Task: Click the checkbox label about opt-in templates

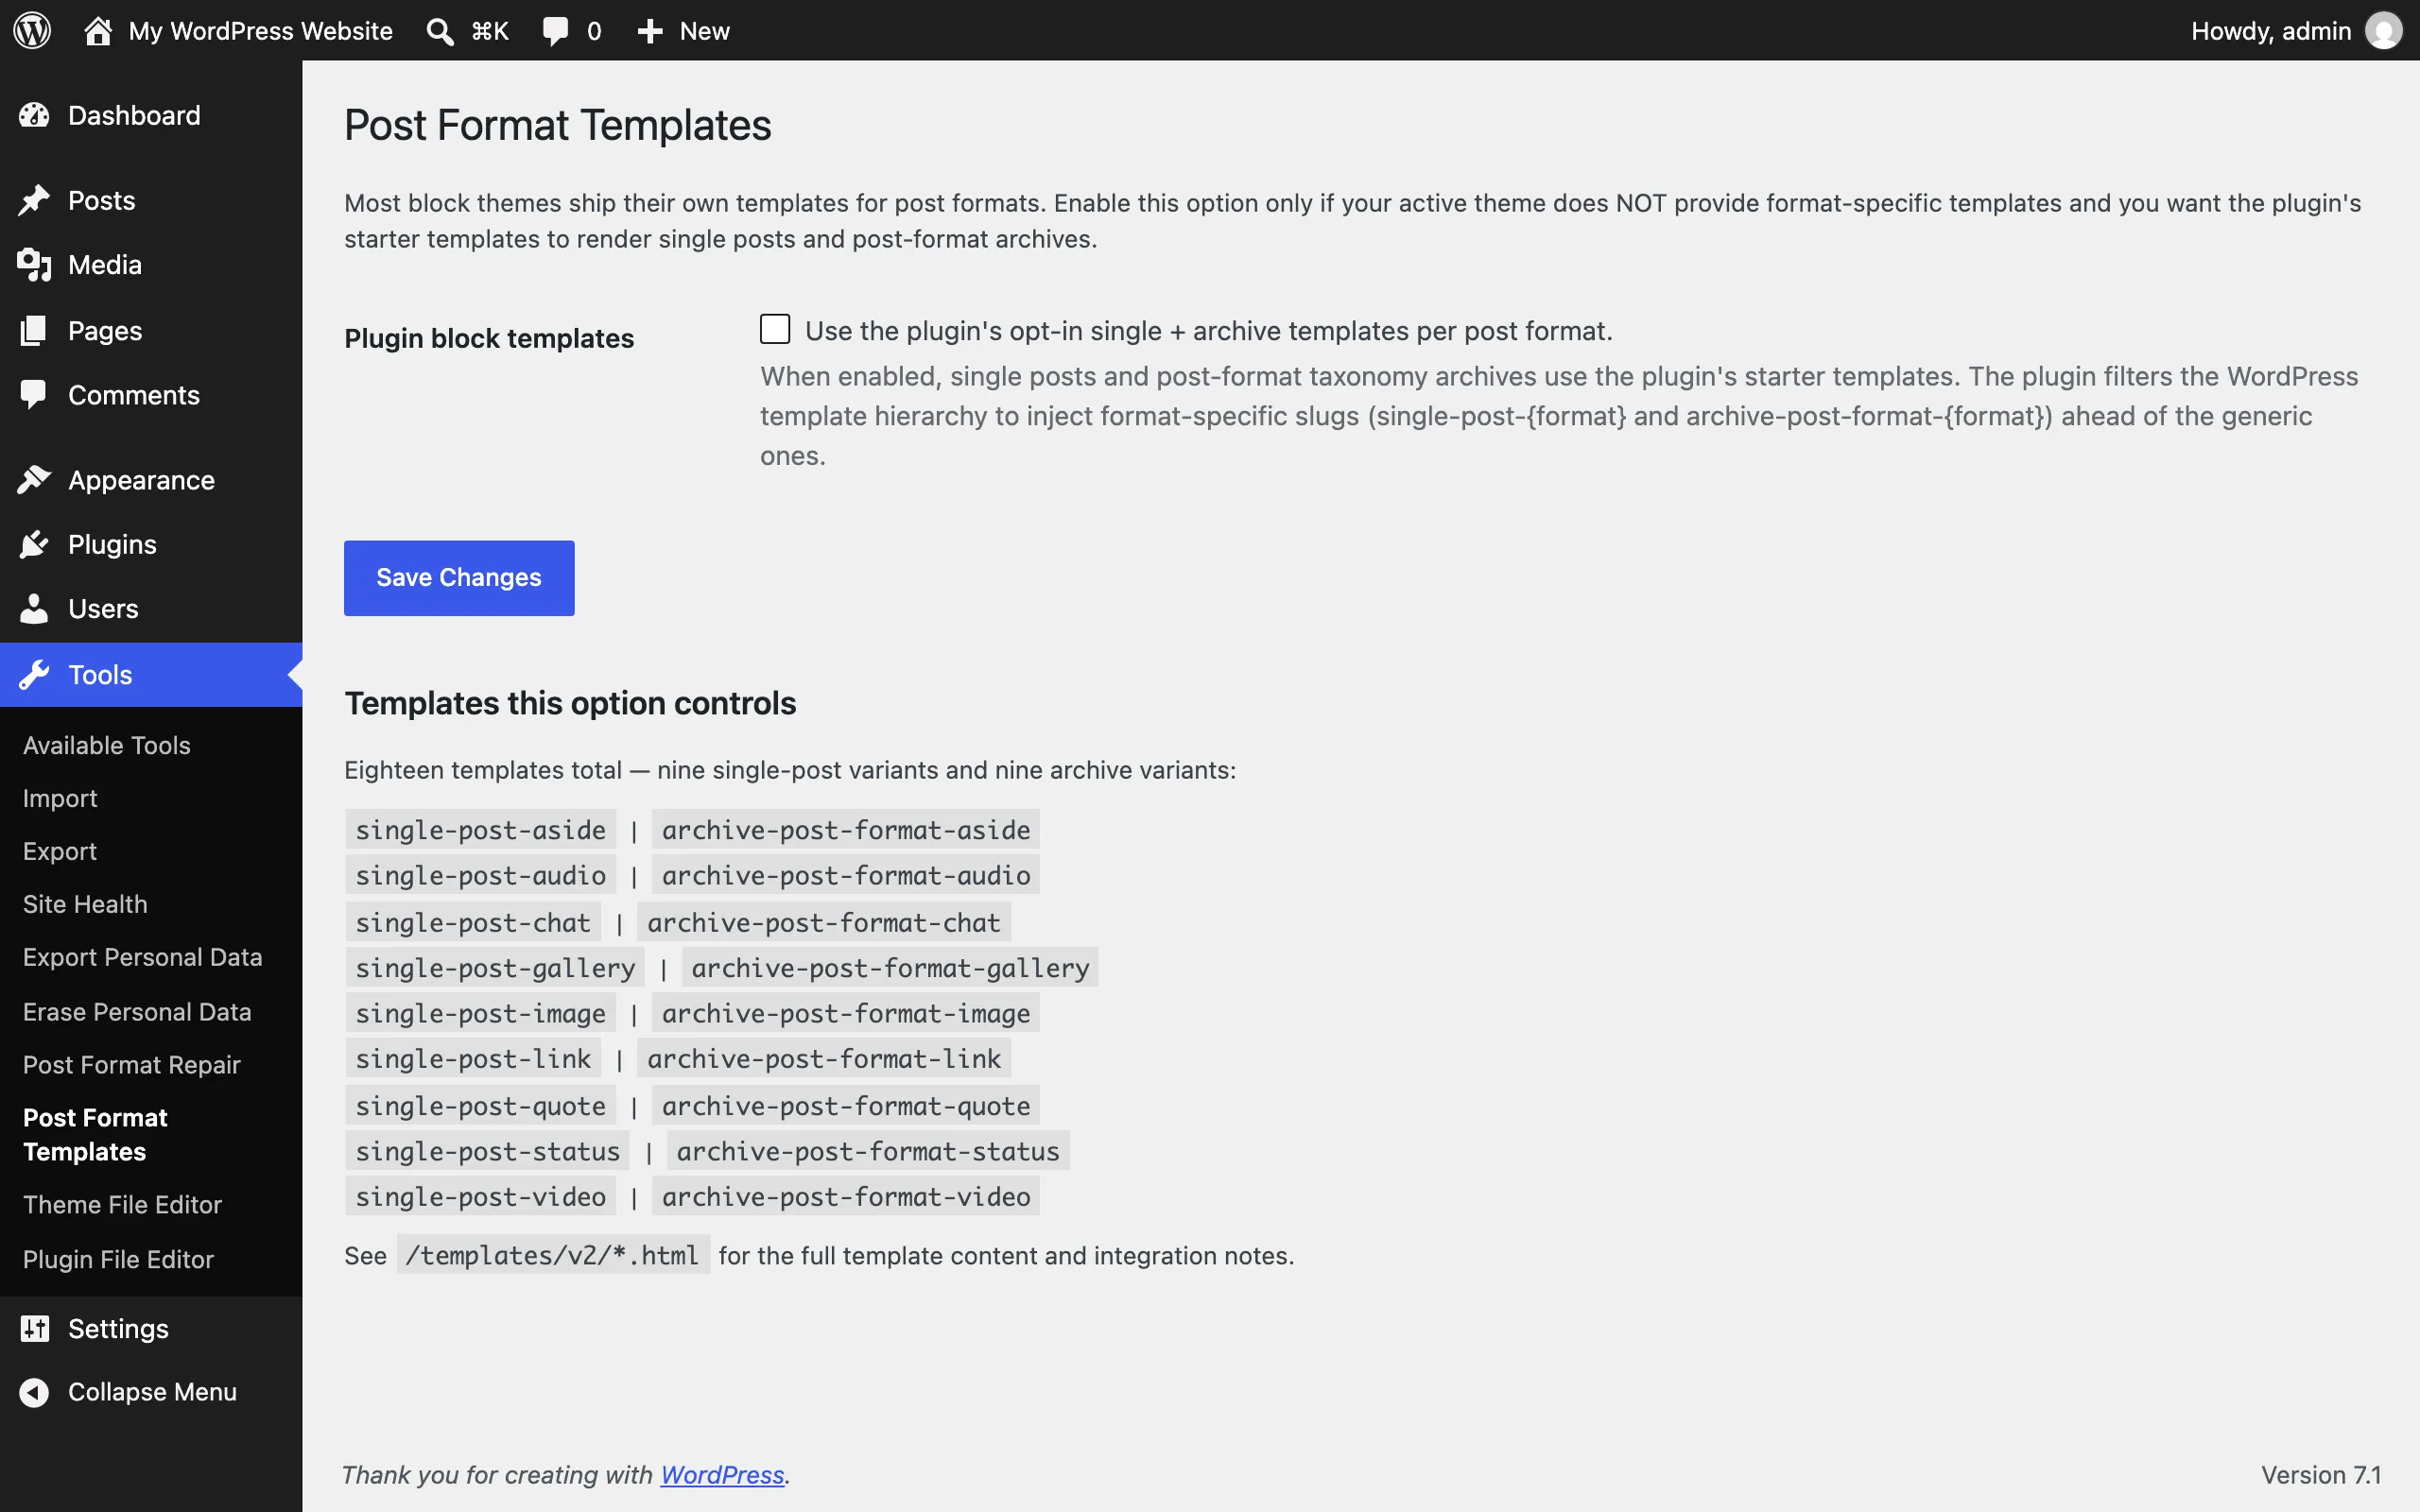Action: [1209, 331]
